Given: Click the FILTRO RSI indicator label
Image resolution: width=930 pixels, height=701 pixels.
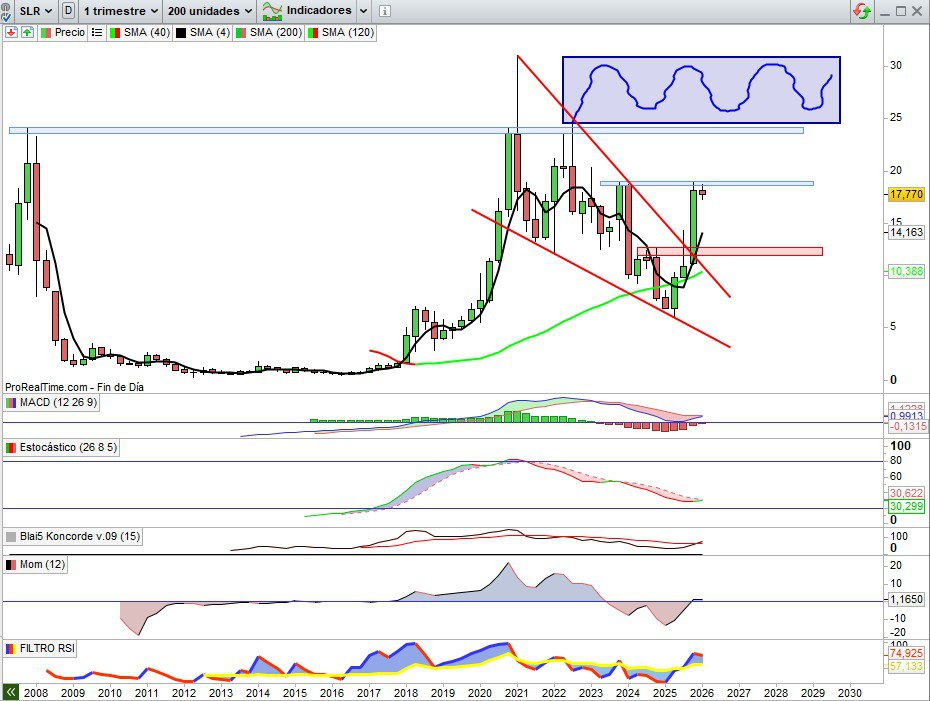Looking at the screenshot, I should [x=47, y=648].
